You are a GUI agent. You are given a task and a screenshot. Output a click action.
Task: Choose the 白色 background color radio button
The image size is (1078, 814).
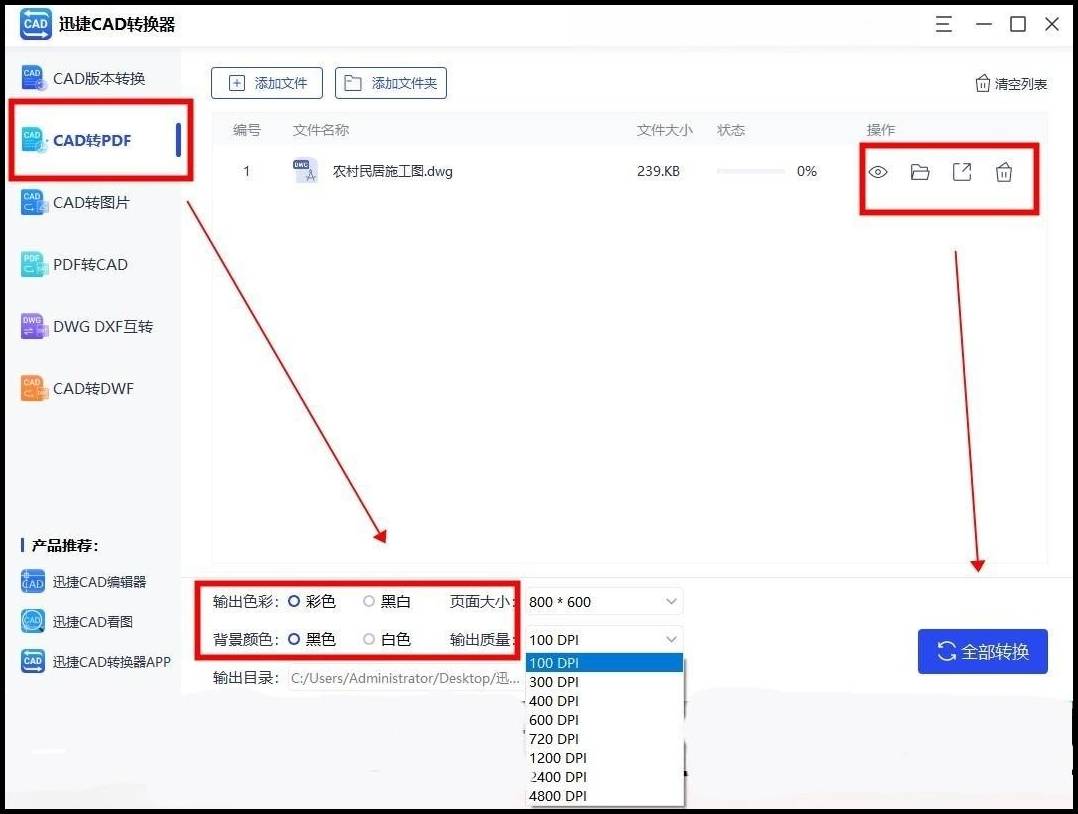[x=369, y=639]
